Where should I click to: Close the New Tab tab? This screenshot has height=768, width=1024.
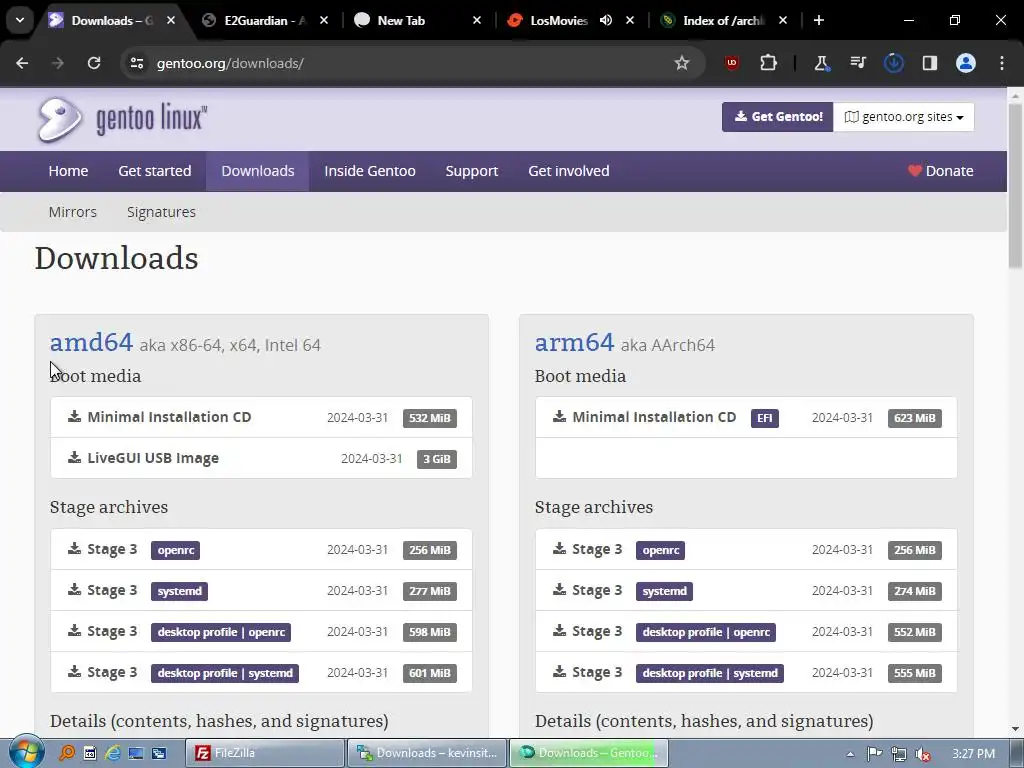point(477,20)
